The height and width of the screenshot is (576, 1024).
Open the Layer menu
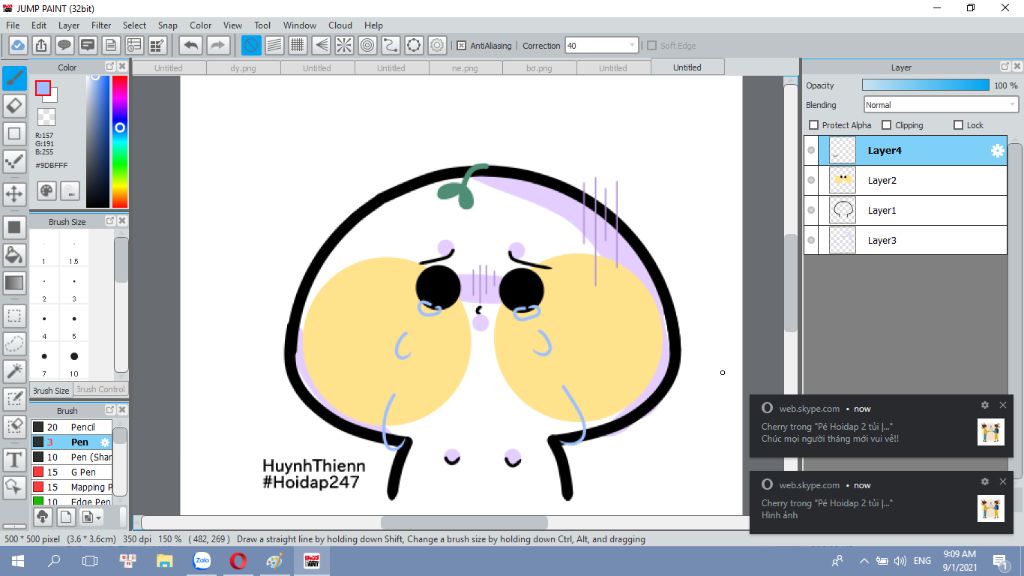pyautogui.click(x=69, y=25)
